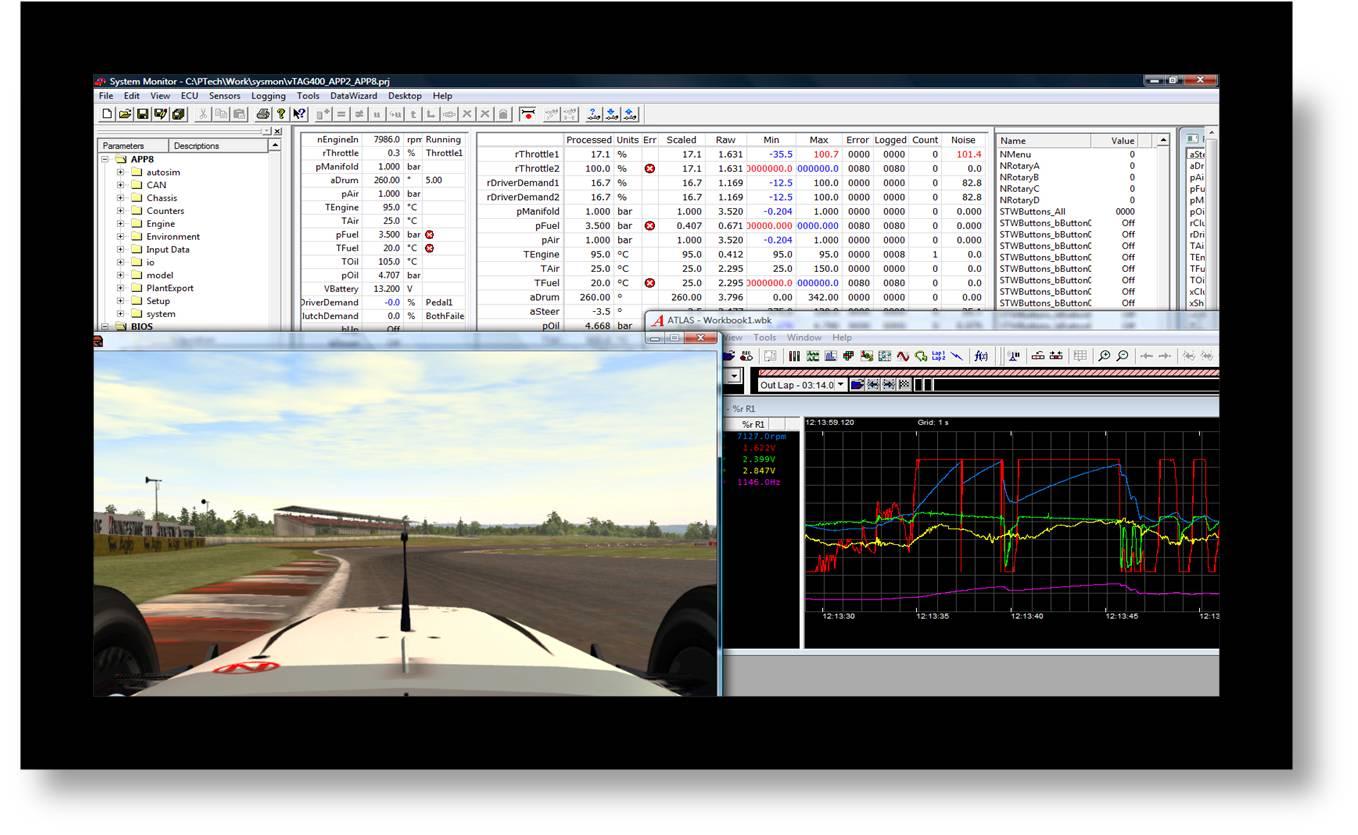This screenshot has height=835, width=1358.
Task: Click the copy icon in System Monitor toolbar
Action: tap(221, 114)
